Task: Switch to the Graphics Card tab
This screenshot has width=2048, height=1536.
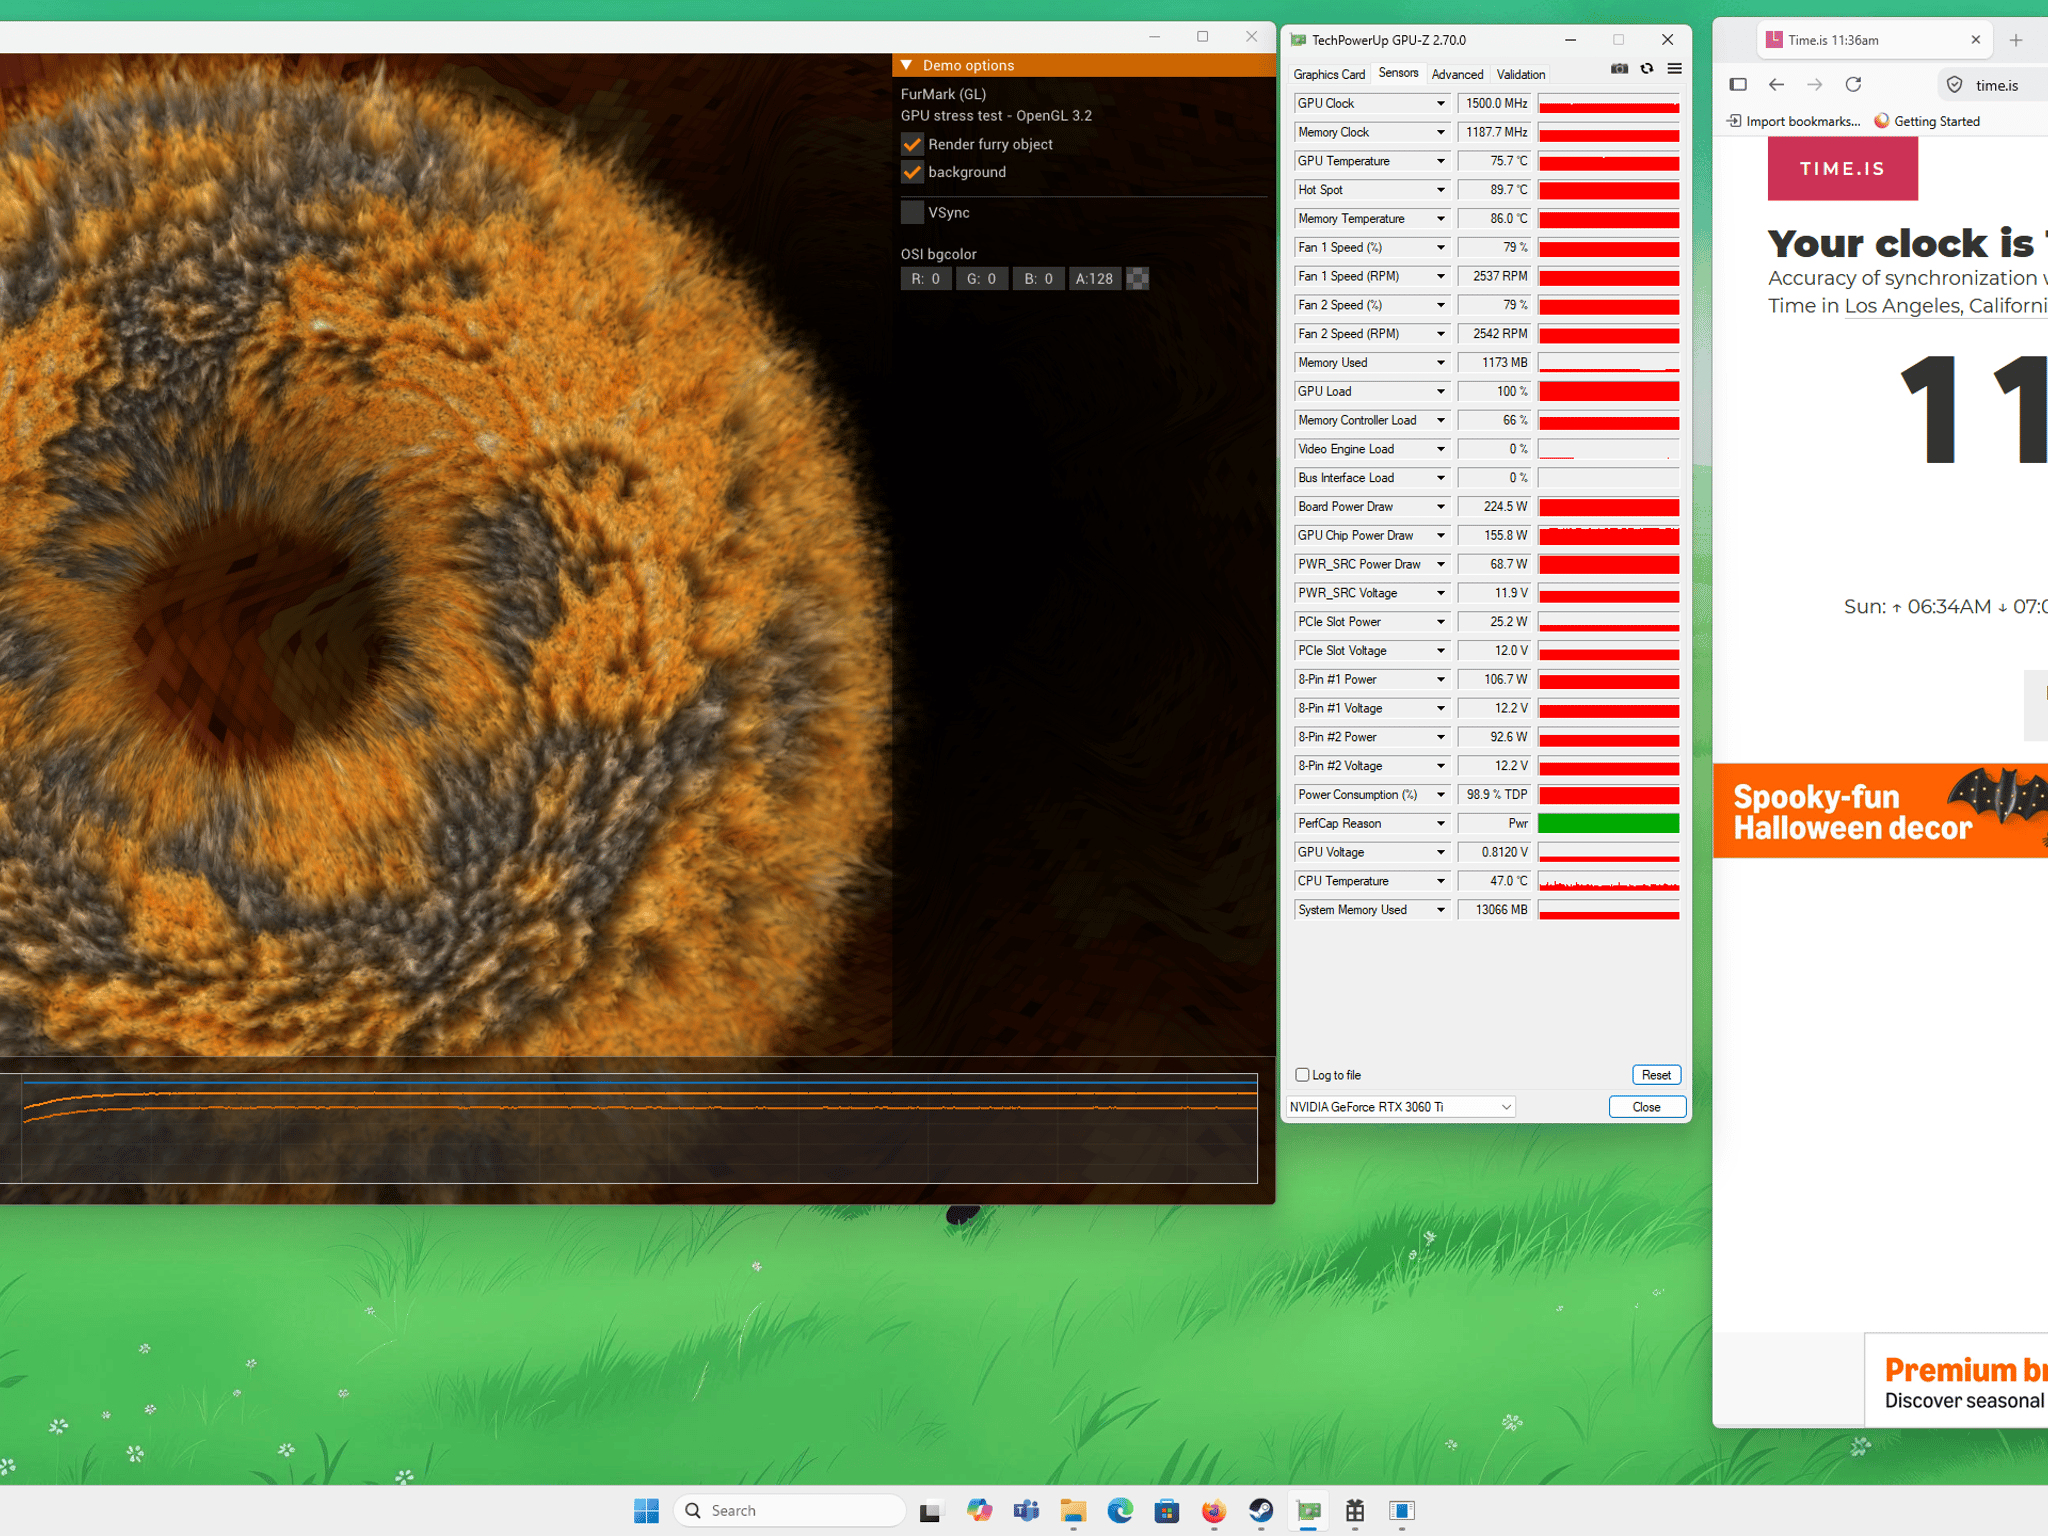Action: (1329, 74)
